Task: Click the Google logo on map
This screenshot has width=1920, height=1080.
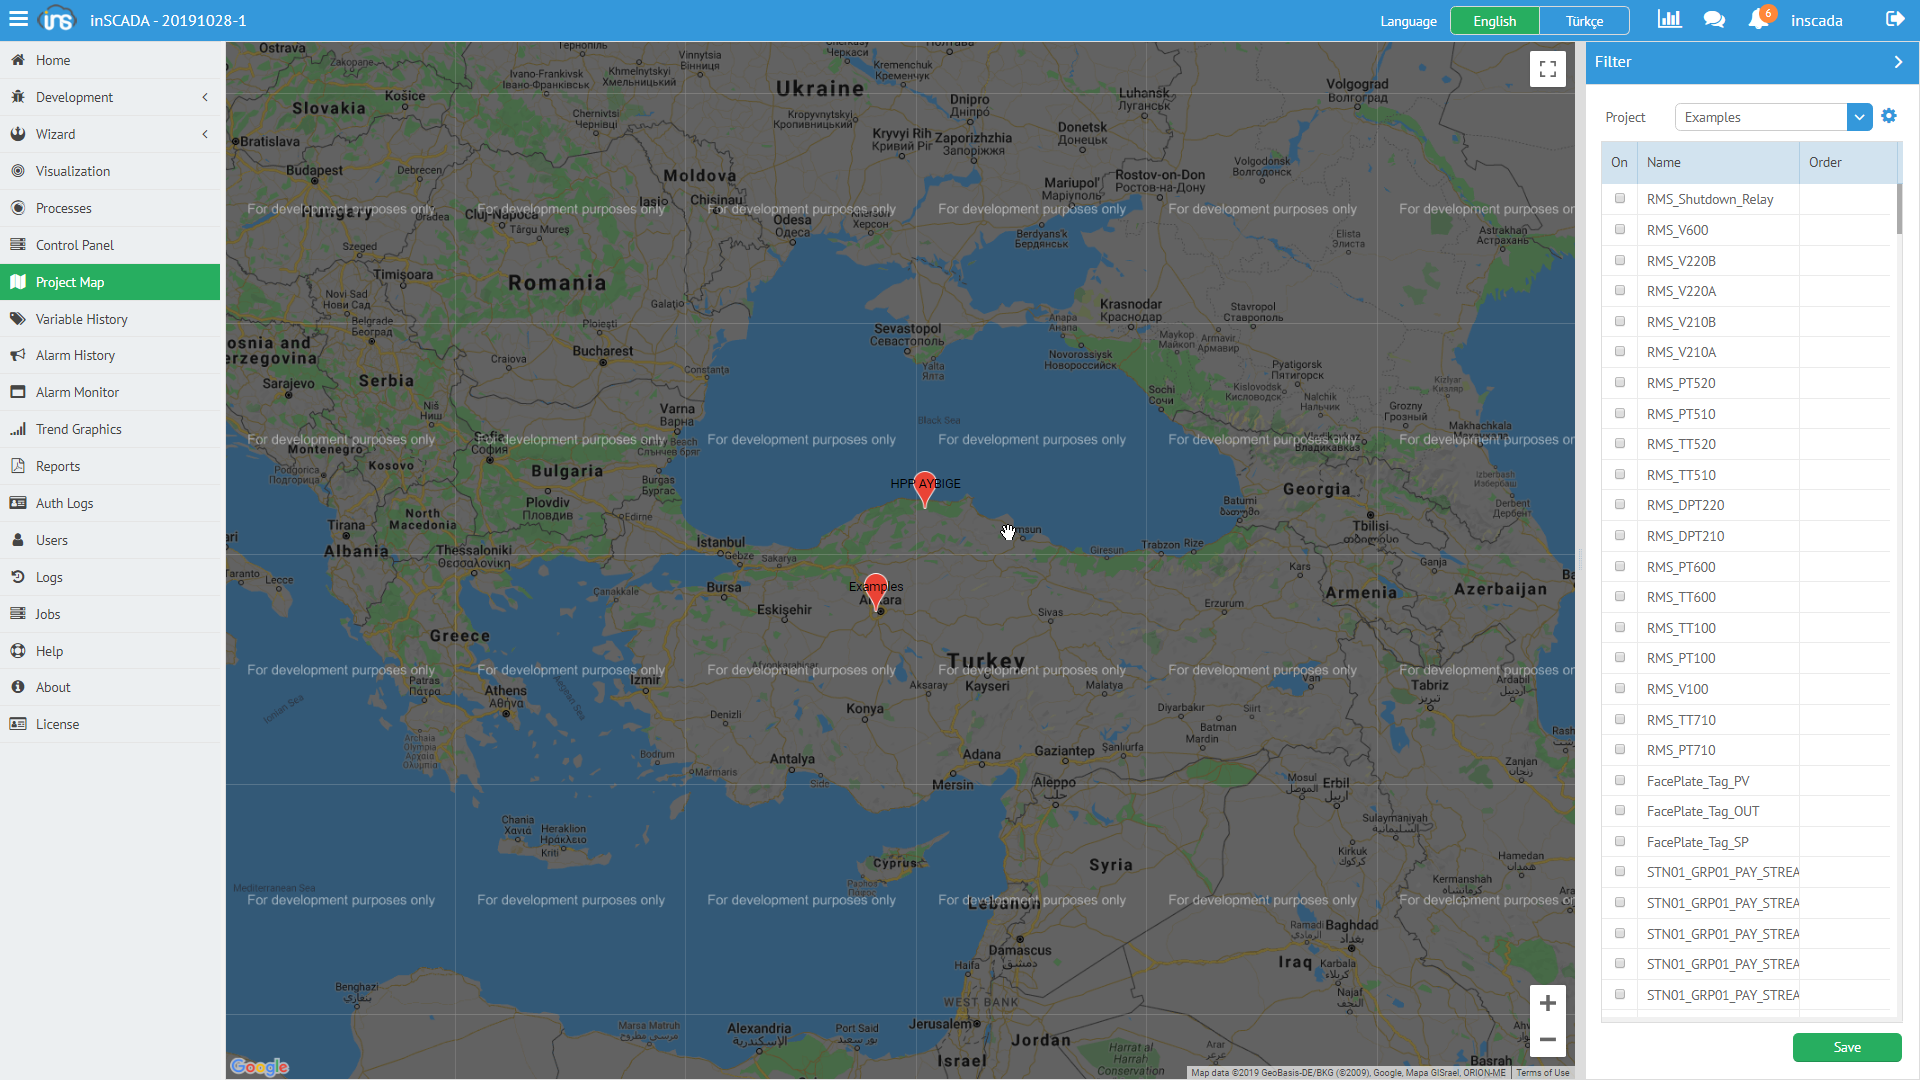Action: click(x=259, y=1067)
